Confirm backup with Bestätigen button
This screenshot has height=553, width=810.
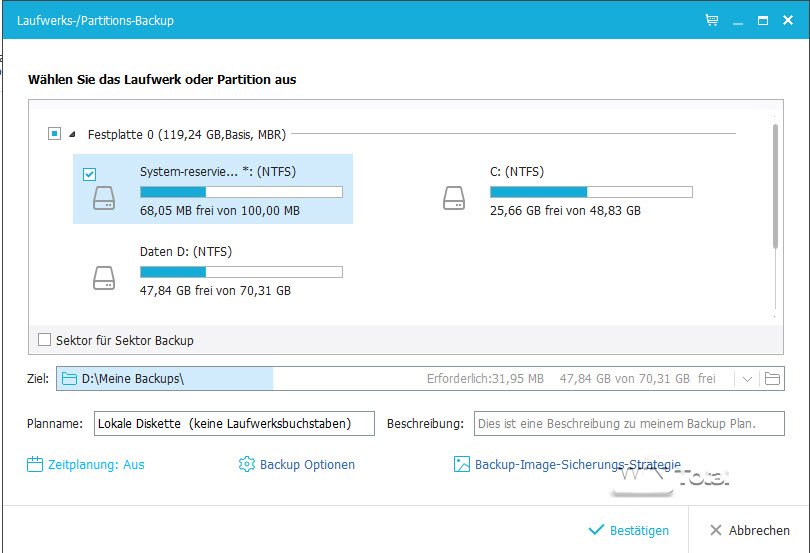[629, 530]
